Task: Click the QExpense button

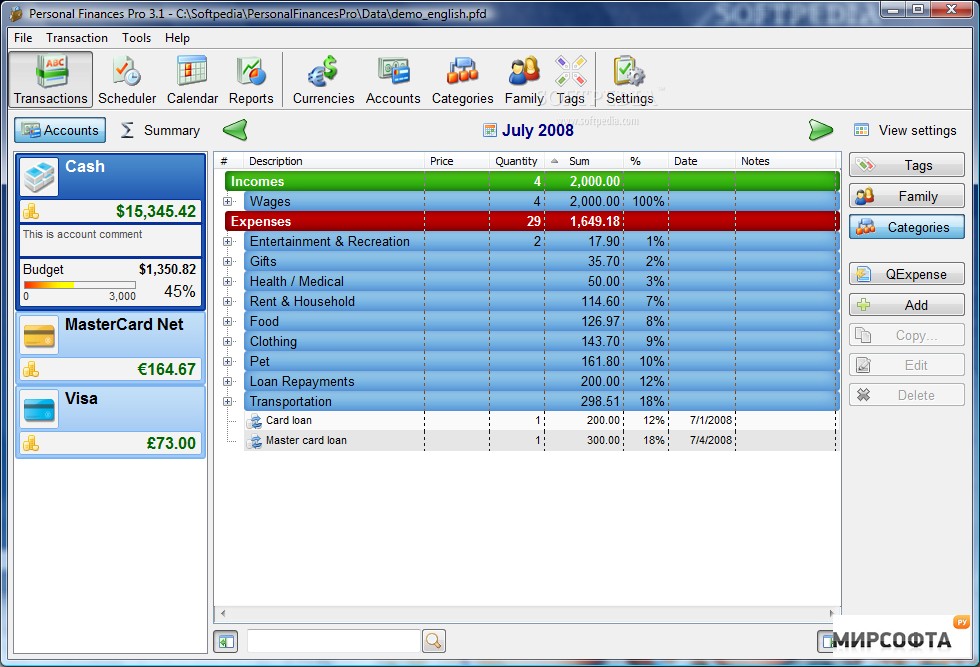Action: [x=906, y=274]
